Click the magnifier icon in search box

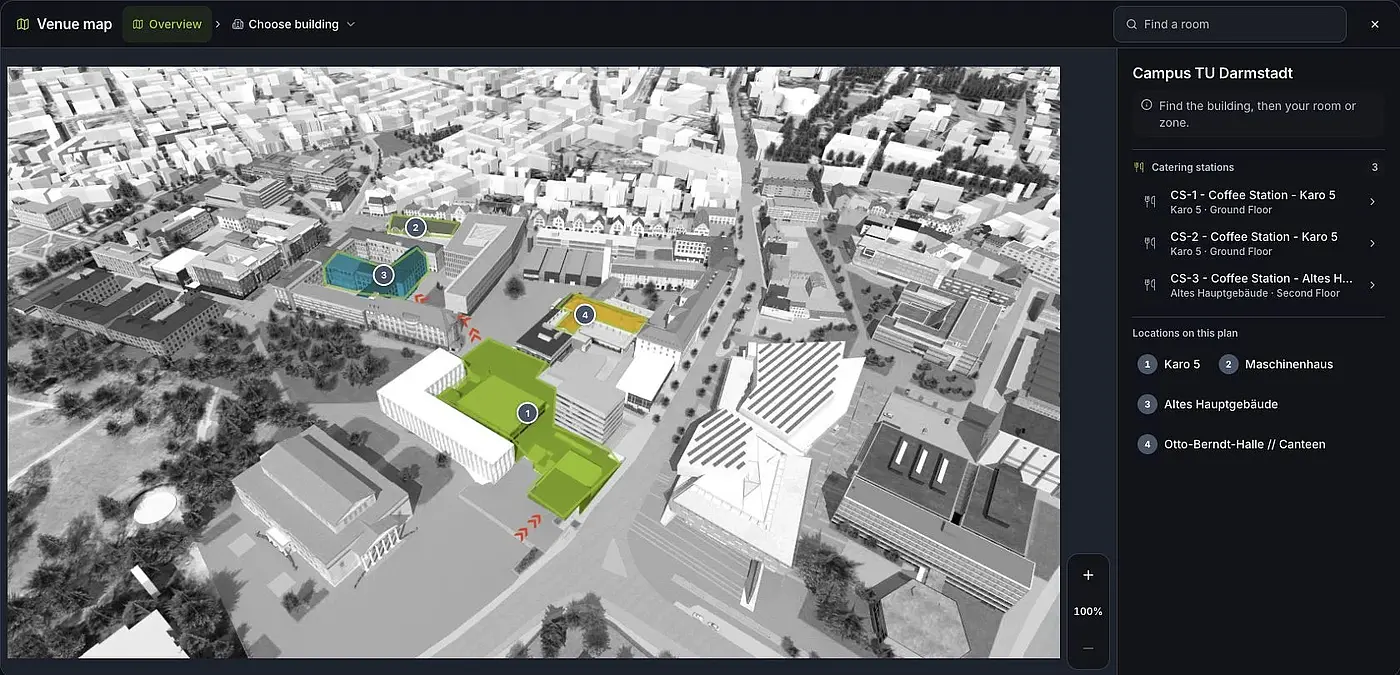1132,24
